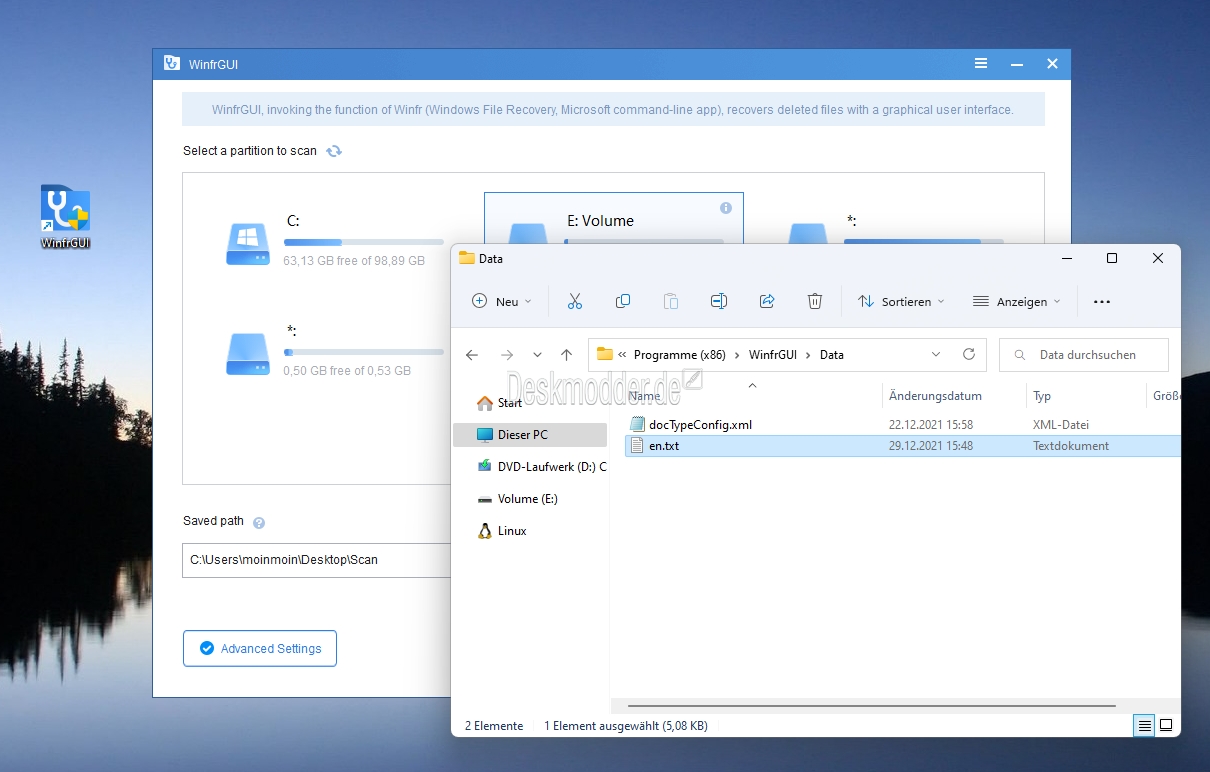Go back in Explorer navigation
This screenshot has height=772, width=1210.
pos(472,355)
